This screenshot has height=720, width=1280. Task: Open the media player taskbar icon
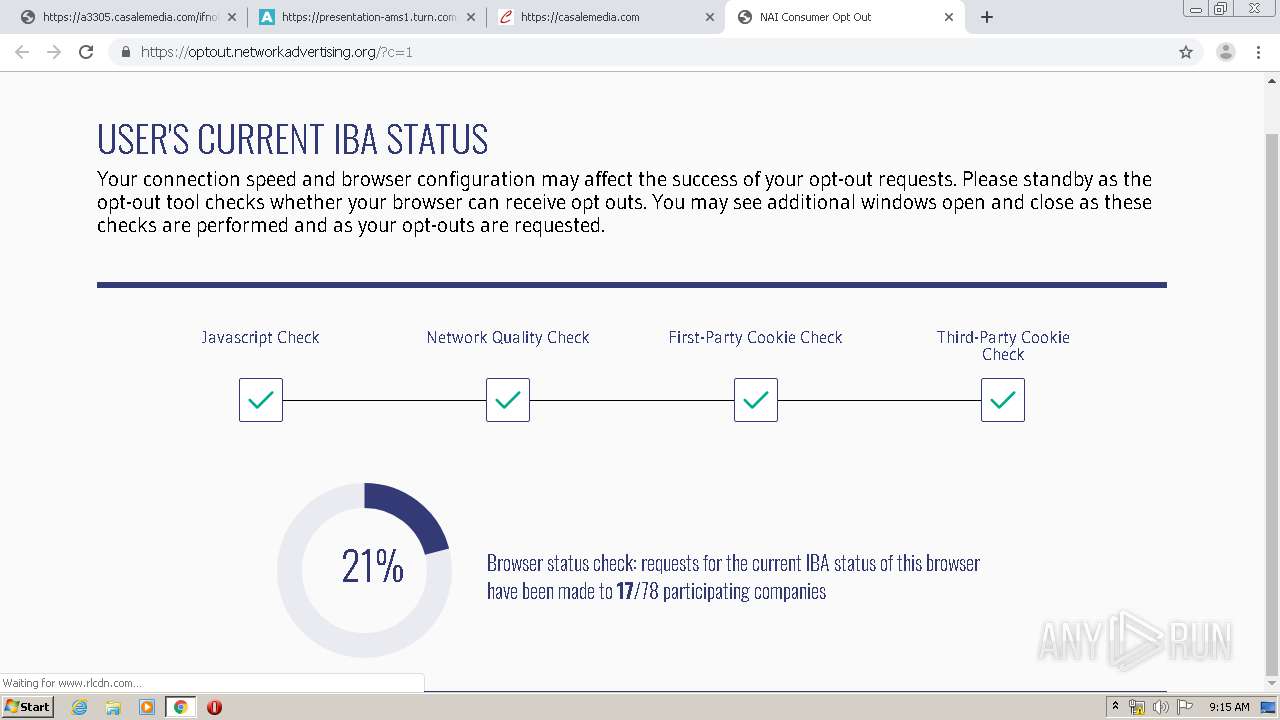[147, 707]
